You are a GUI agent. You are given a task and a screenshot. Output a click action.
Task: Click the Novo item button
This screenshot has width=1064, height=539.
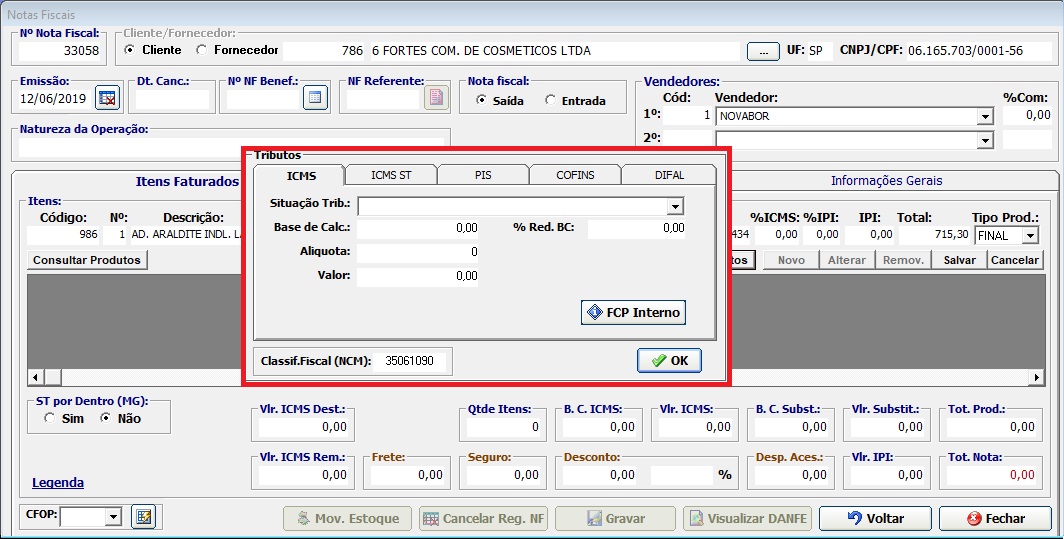click(791, 260)
